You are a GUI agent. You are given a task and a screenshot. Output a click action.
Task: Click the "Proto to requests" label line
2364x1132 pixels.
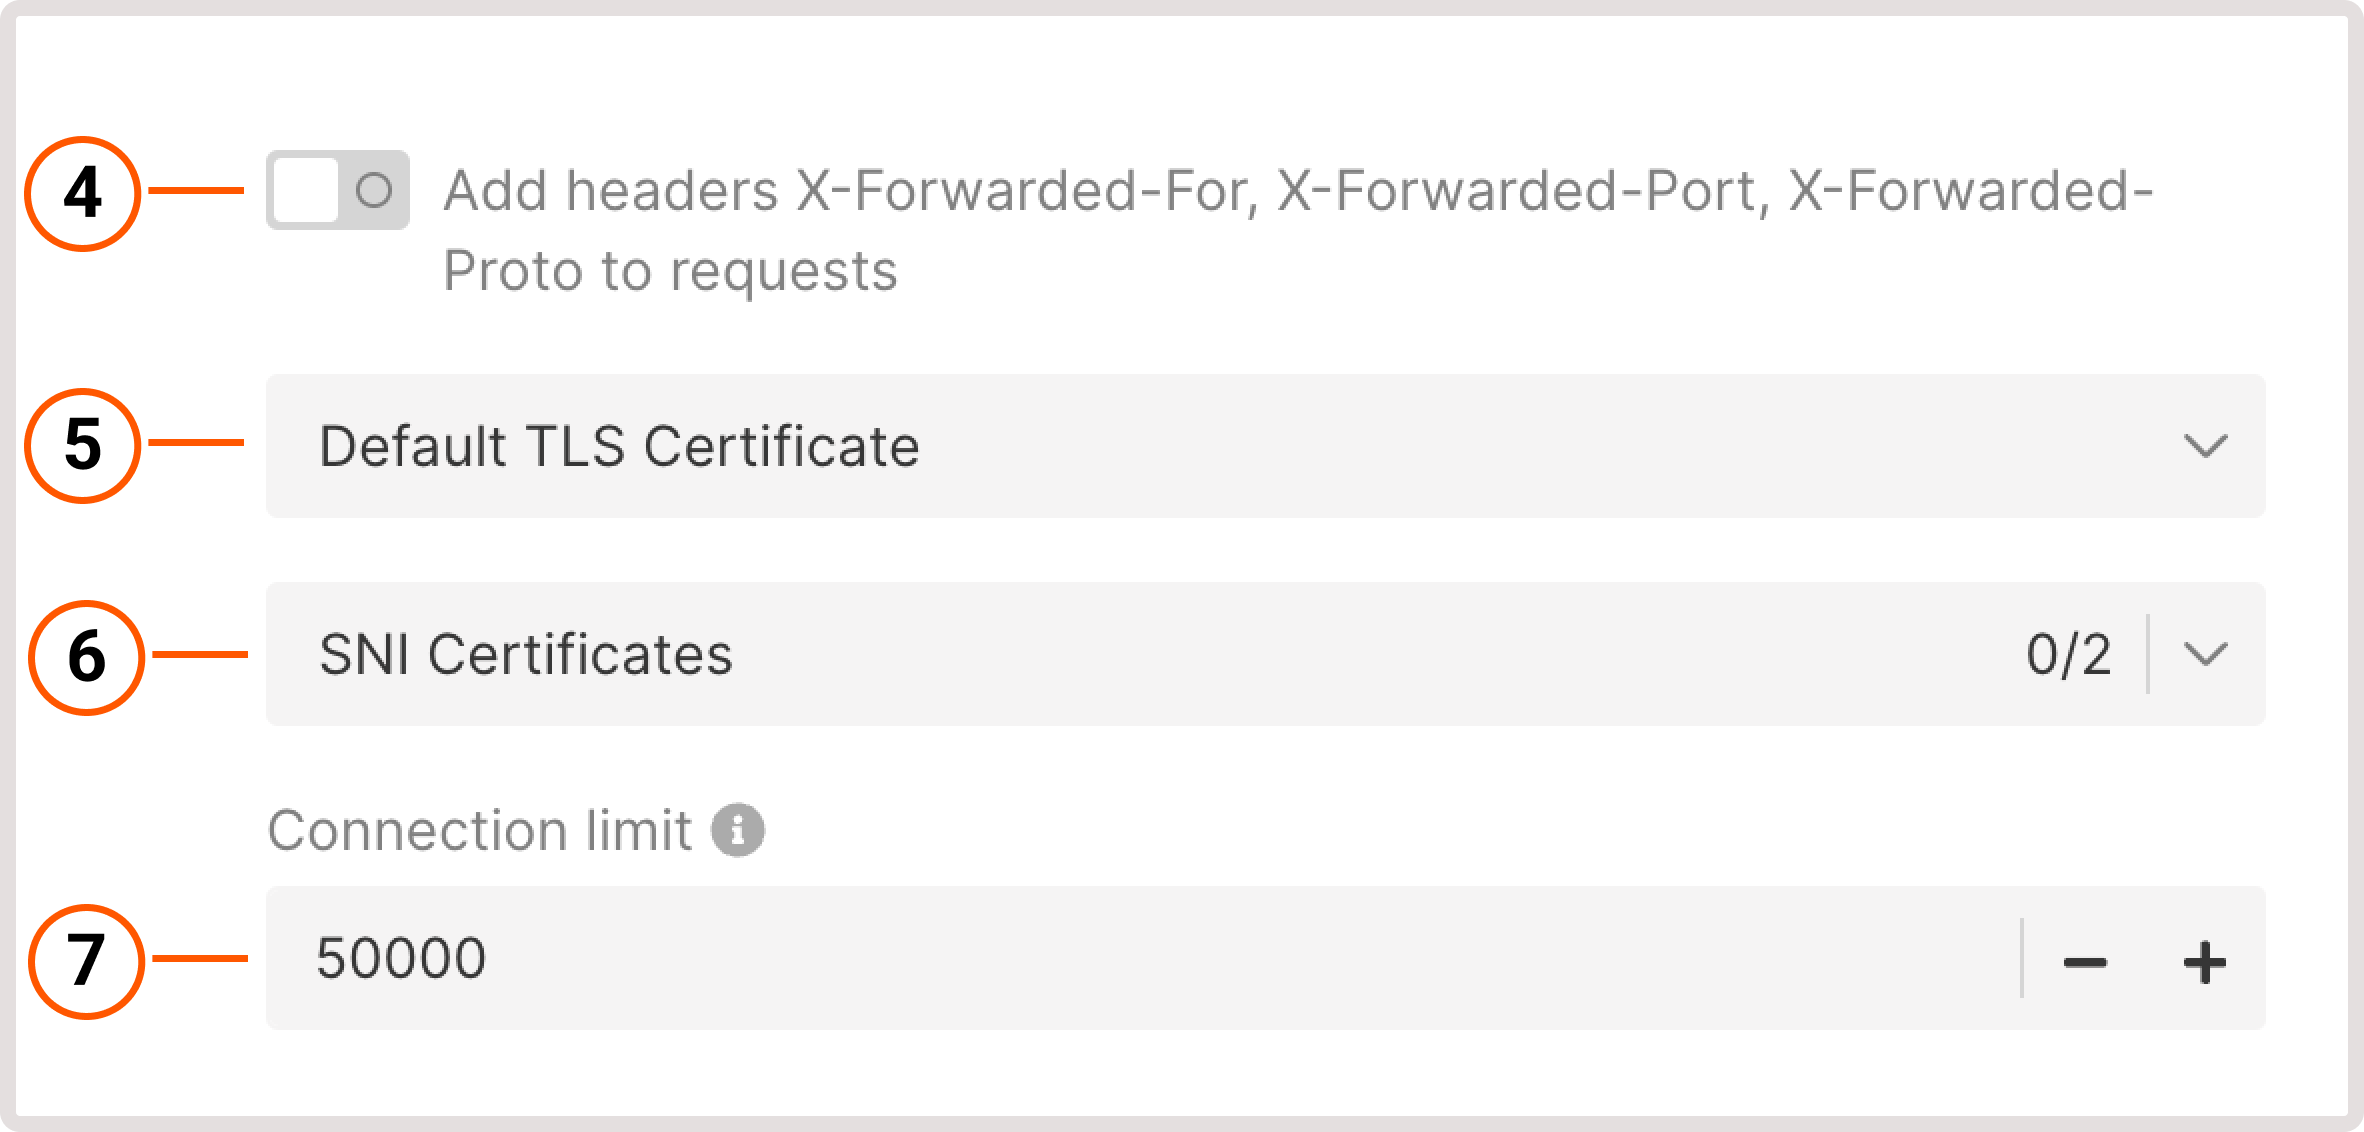[x=670, y=271]
